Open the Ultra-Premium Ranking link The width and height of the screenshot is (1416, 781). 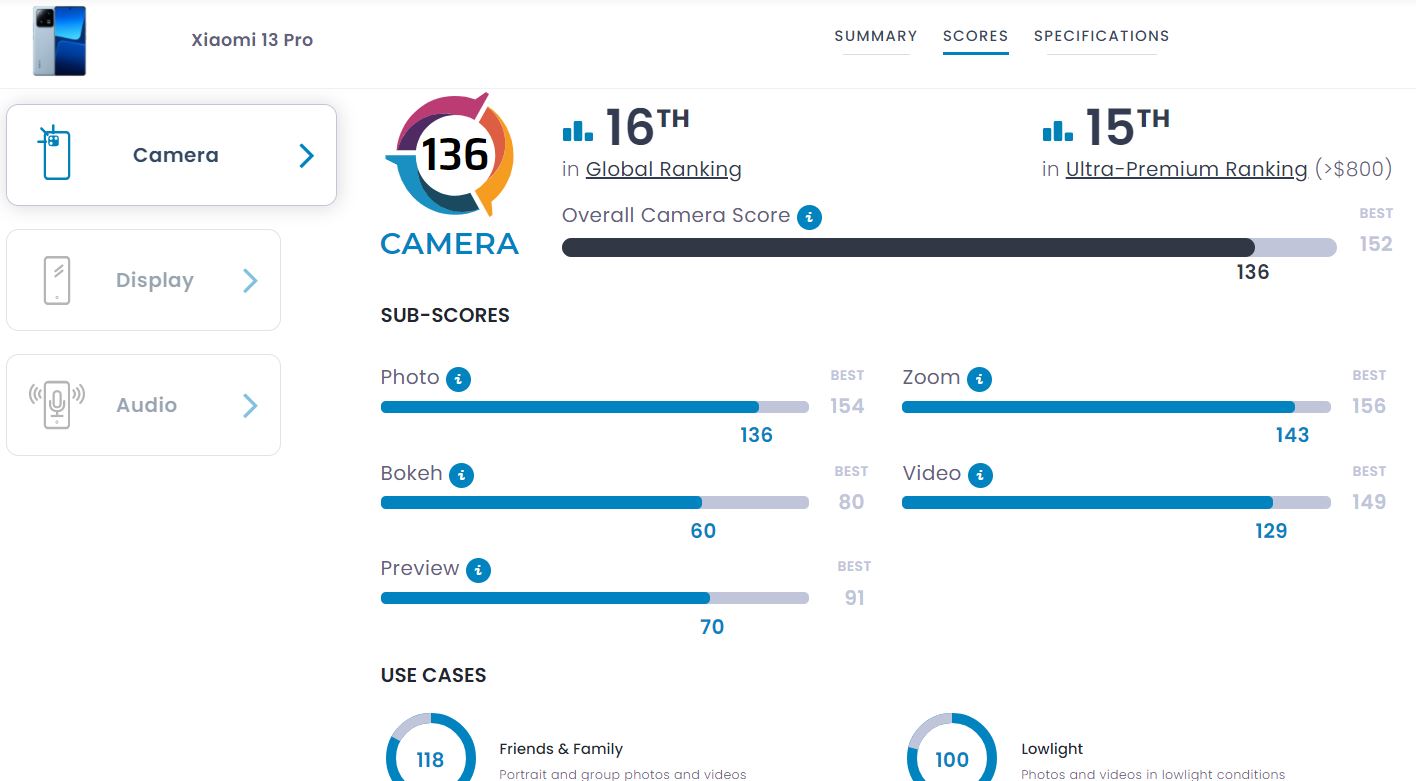coord(1186,169)
